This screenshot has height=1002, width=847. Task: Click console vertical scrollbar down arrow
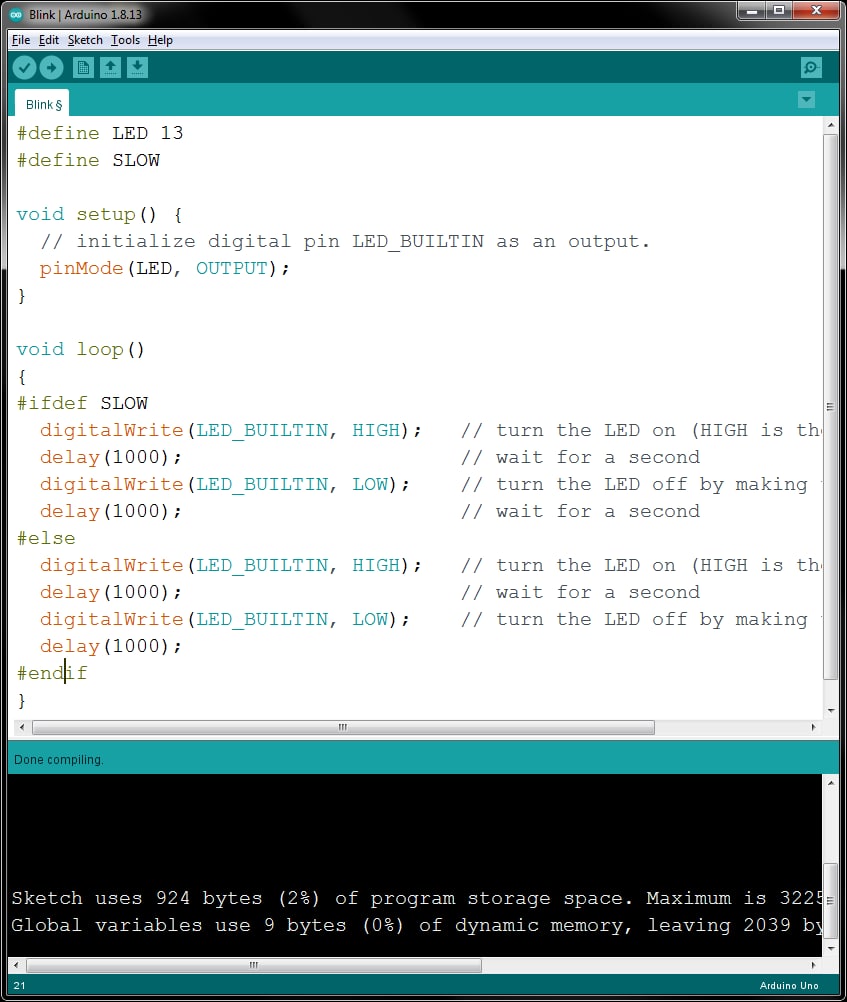point(830,949)
